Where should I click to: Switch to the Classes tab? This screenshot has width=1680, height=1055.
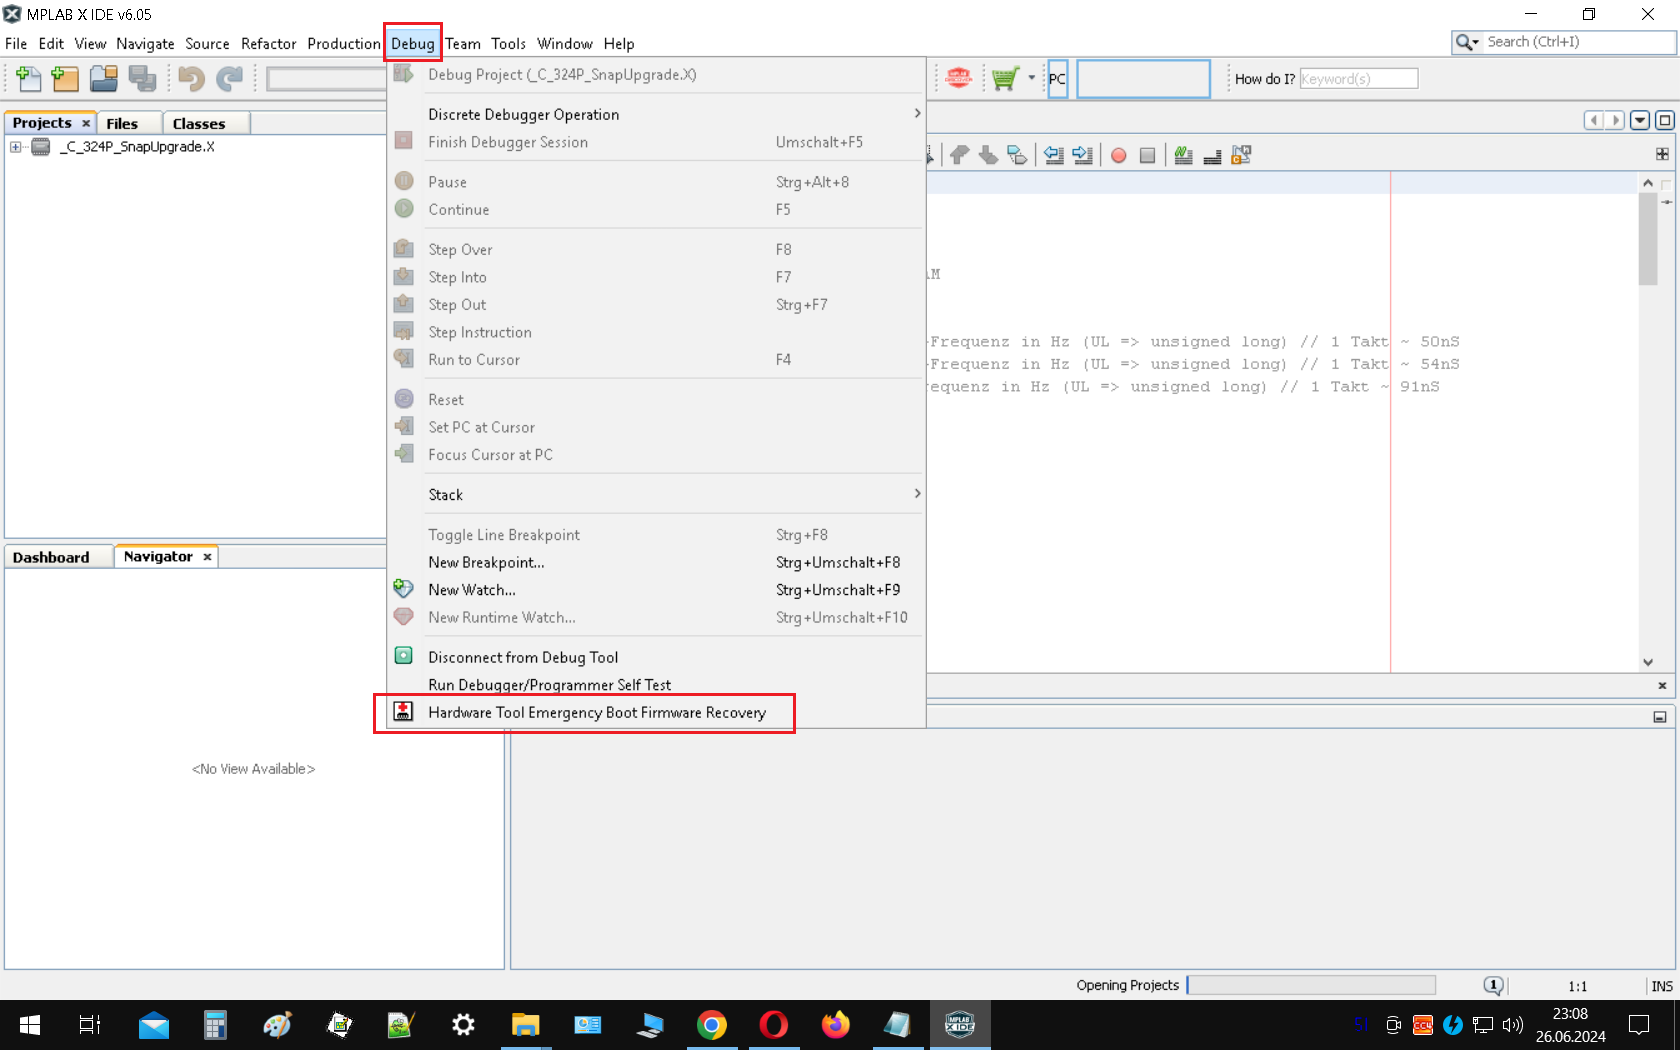(199, 123)
